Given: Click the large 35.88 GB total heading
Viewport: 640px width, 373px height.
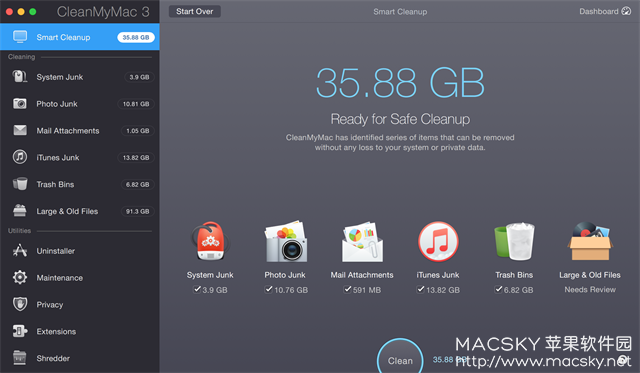Looking at the screenshot, I should [400, 83].
